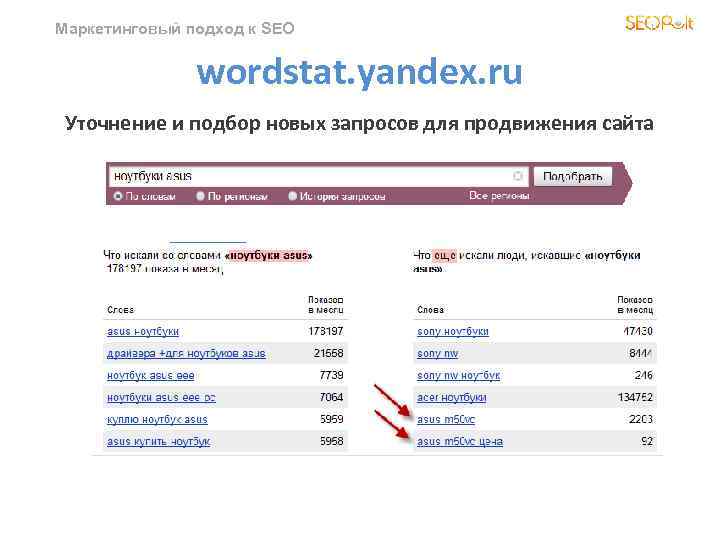Select the История запросов radio button
This screenshot has width=720, height=540.
(x=292, y=197)
